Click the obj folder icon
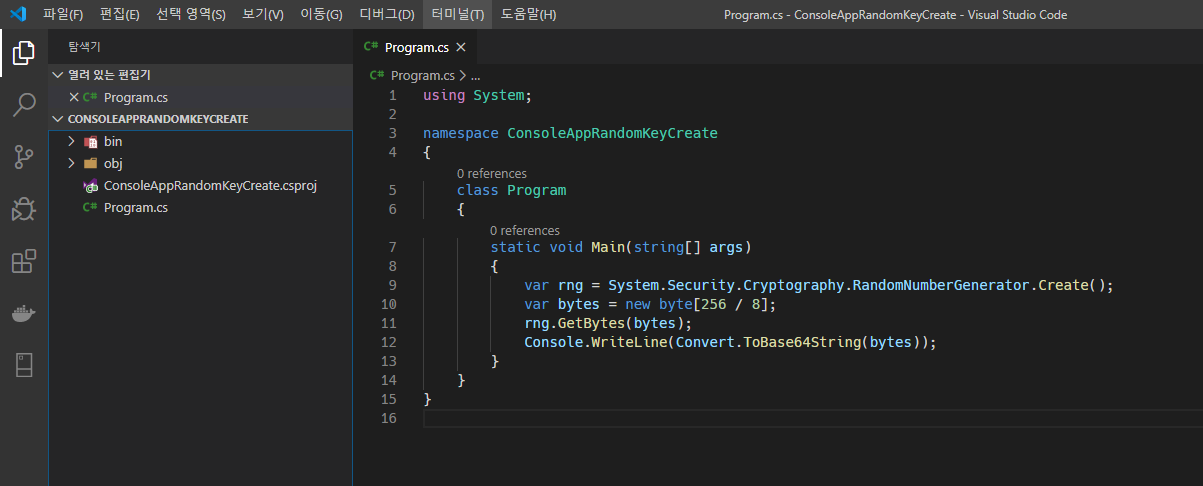The width and height of the screenshot is (1203, 486). pyautogui.click(x=91, y=164)
